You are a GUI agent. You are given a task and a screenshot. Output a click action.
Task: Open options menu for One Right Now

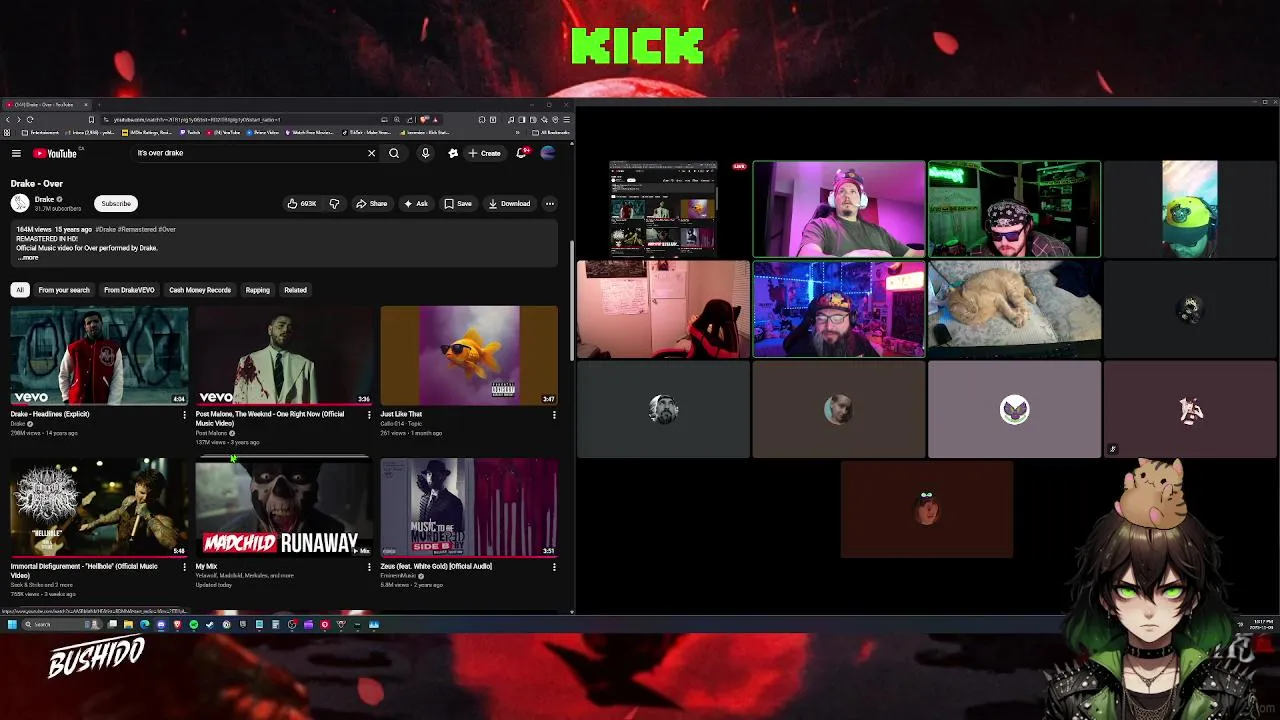[x=369, y=414]
